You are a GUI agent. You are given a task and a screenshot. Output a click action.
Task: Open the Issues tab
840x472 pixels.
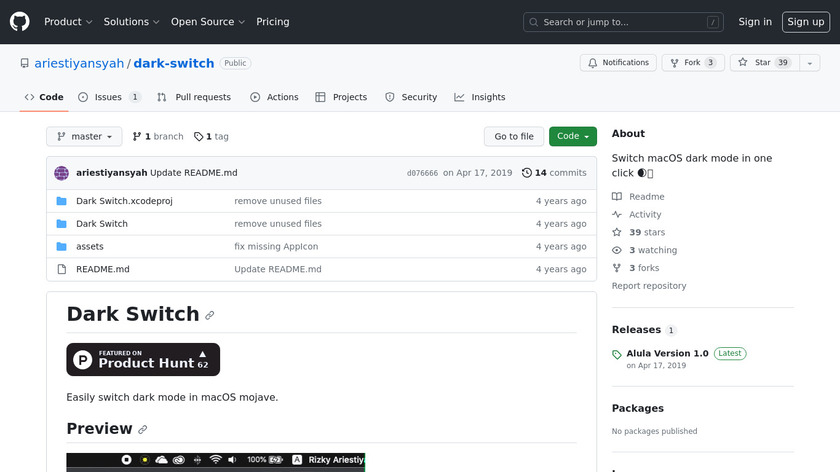click(109, 97)
